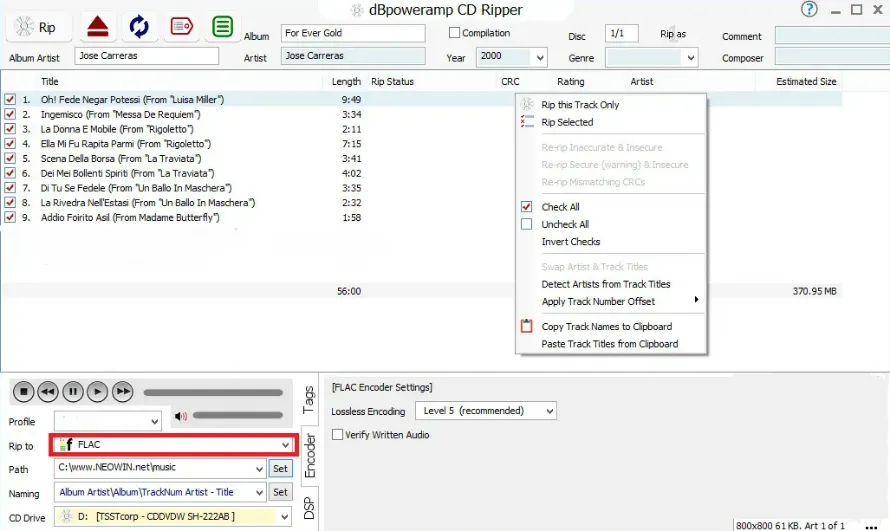Click the Estimated Size column header
The image size is (890, 531).
click(x=806, y=82)
